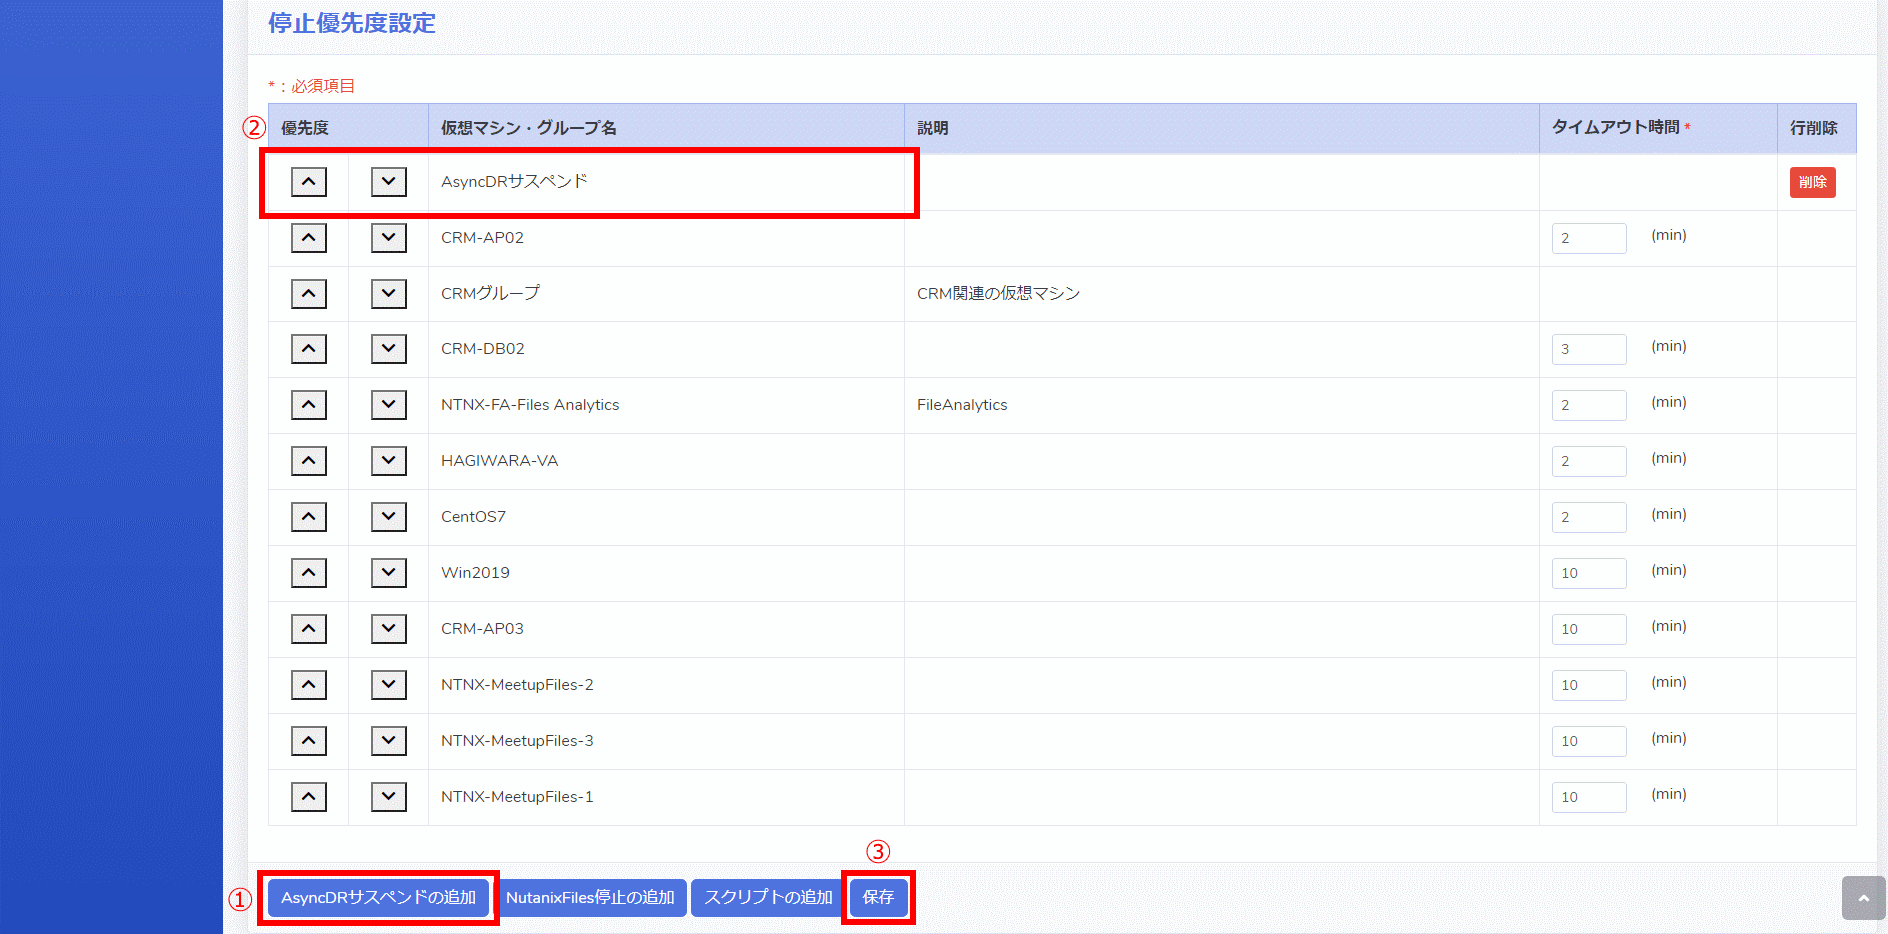Viewport: 1888px width, 934px height.
Task: Click NutanixFiles停止の追加 button
Action: 590,898
